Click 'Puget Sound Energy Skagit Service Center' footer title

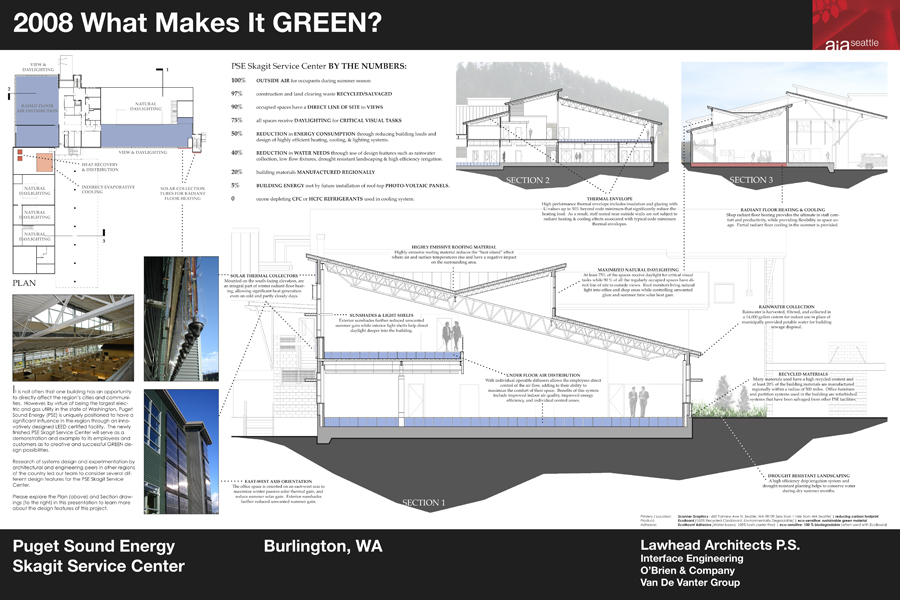(x=99, y=556)
